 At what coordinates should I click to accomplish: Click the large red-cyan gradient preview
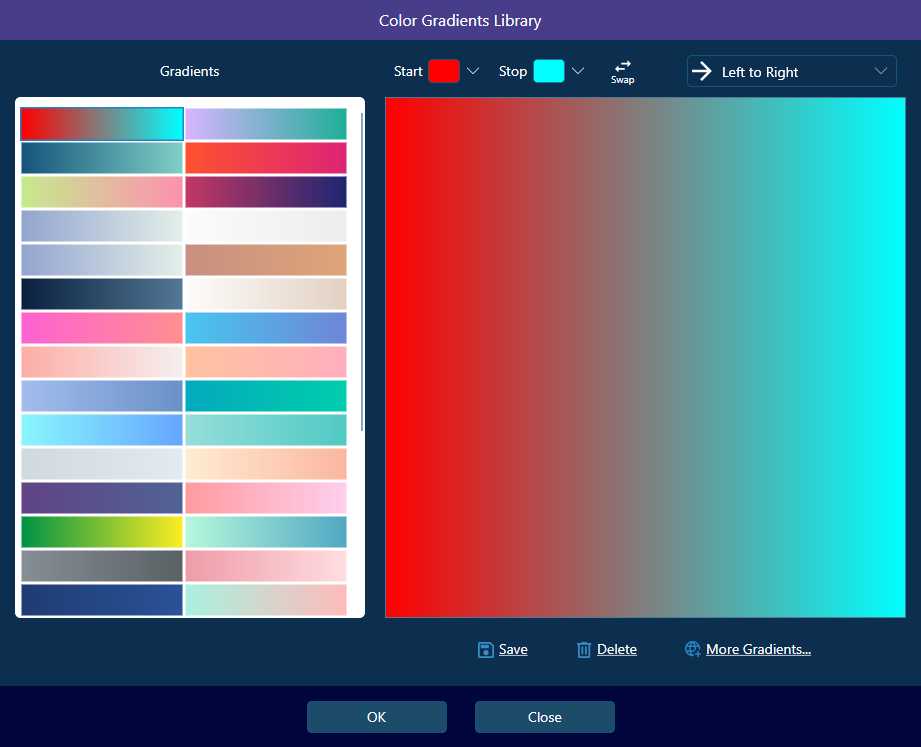645,357
